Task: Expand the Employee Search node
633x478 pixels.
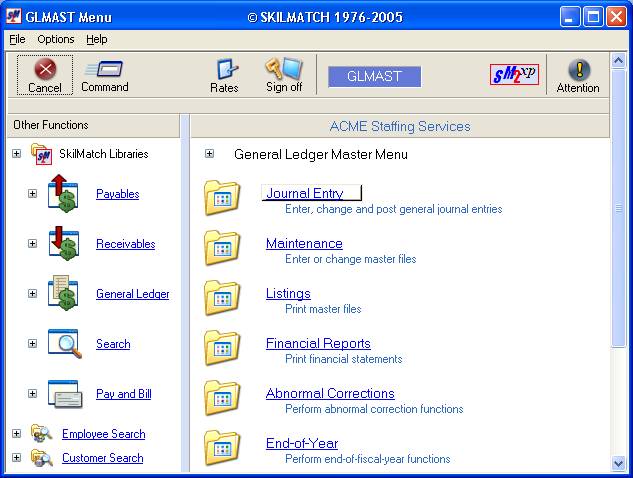Action: coord(16,434)
